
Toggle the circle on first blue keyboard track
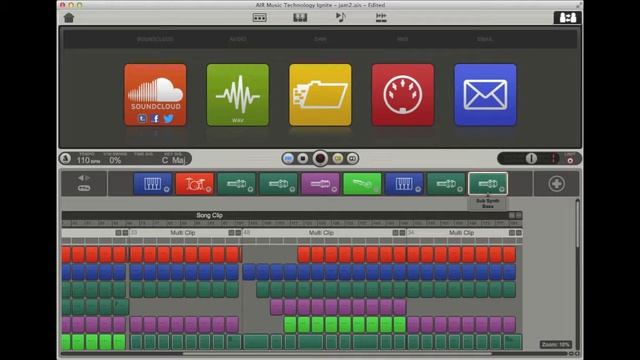(167, 189)
